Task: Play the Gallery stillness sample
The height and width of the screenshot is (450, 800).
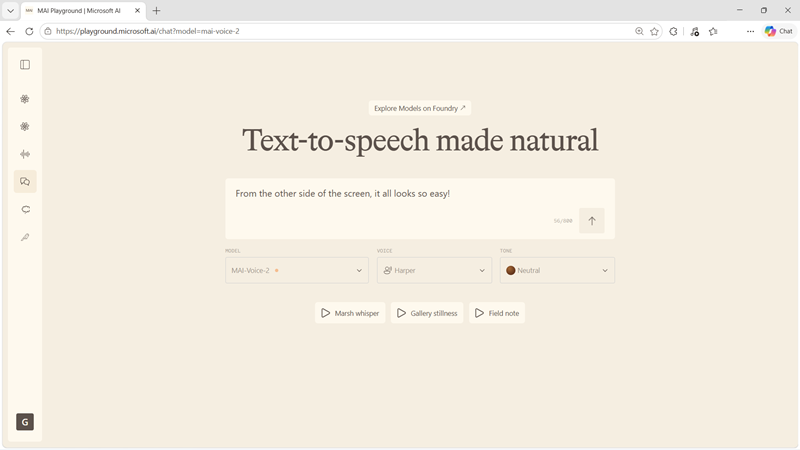Action: [x=427, y=313]
